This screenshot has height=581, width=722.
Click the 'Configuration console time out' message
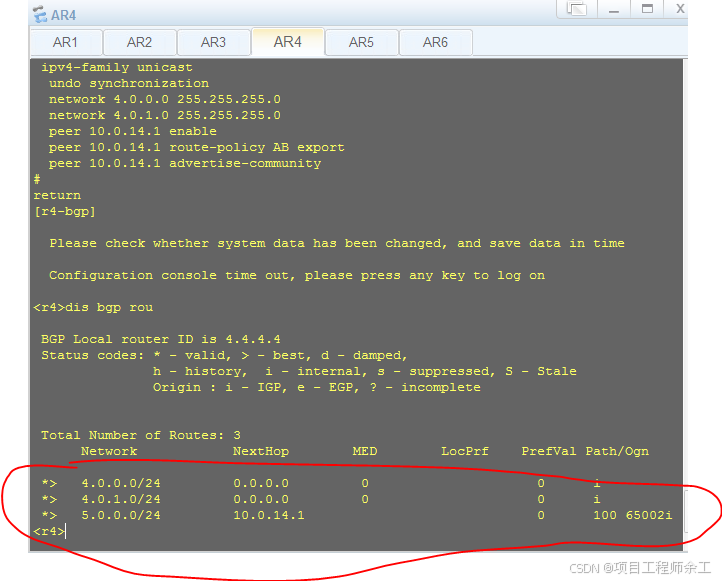297,275
